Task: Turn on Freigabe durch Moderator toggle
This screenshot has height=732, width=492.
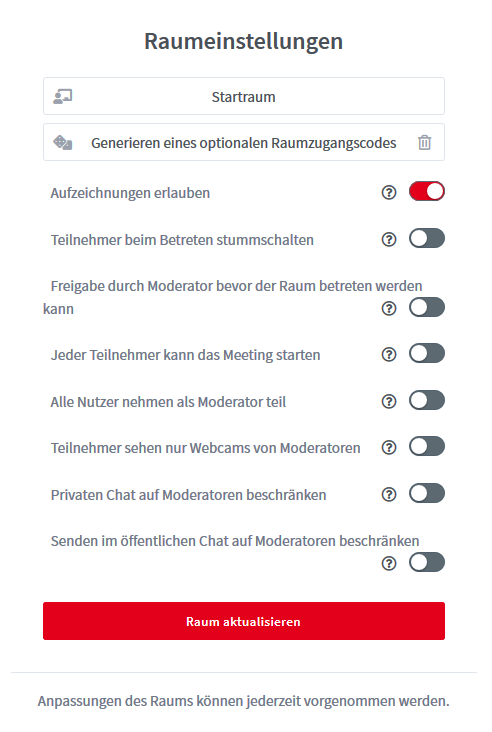Action: 427,308
